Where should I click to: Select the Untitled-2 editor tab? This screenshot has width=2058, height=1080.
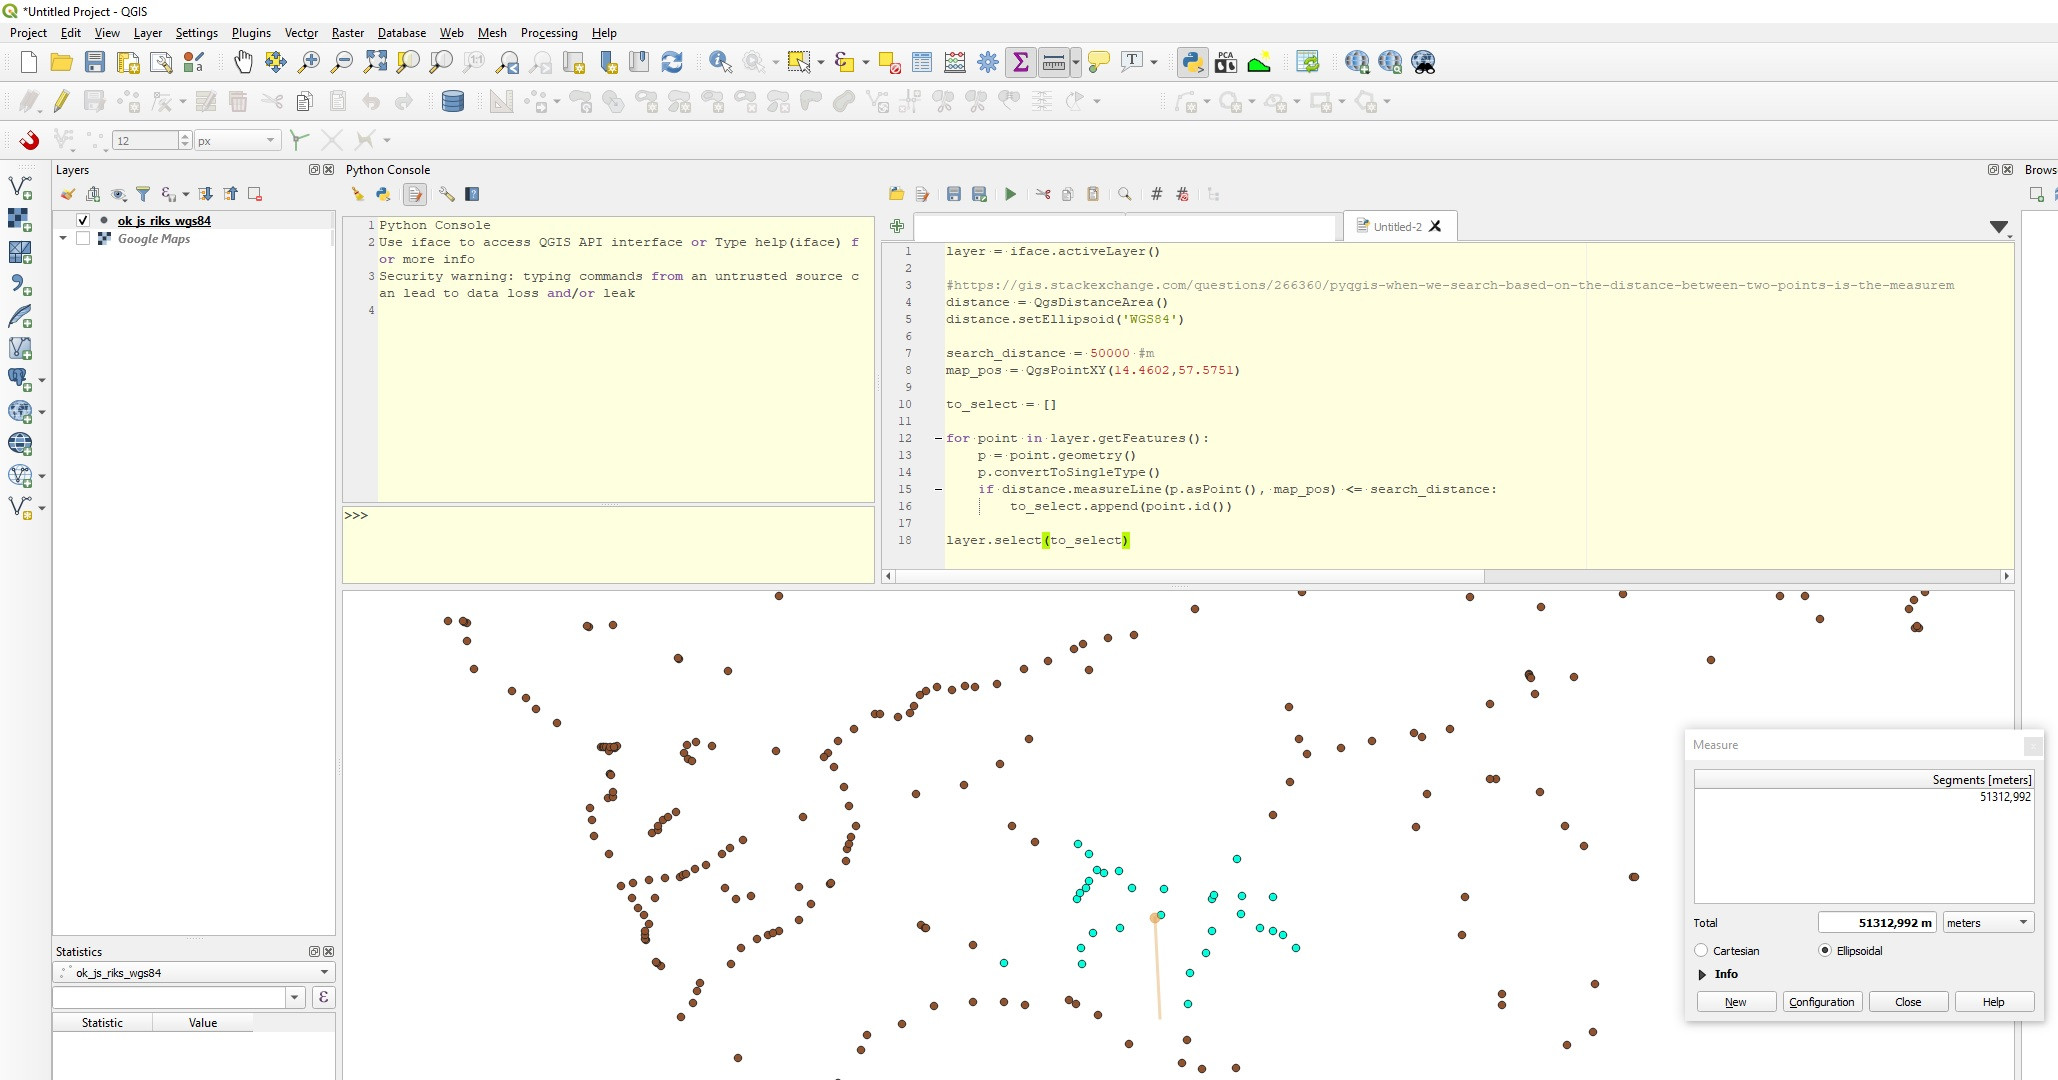point(1397,227)
